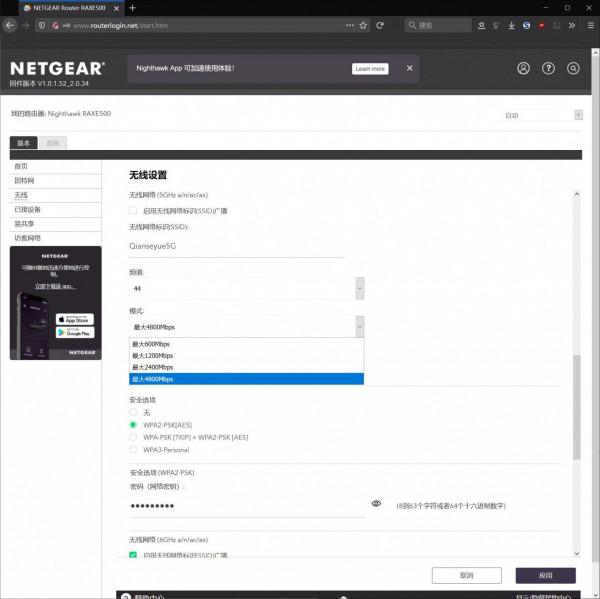The image size is (600, 599).
Task: Select WPA3-Personal security option
Action: [134, 451]
